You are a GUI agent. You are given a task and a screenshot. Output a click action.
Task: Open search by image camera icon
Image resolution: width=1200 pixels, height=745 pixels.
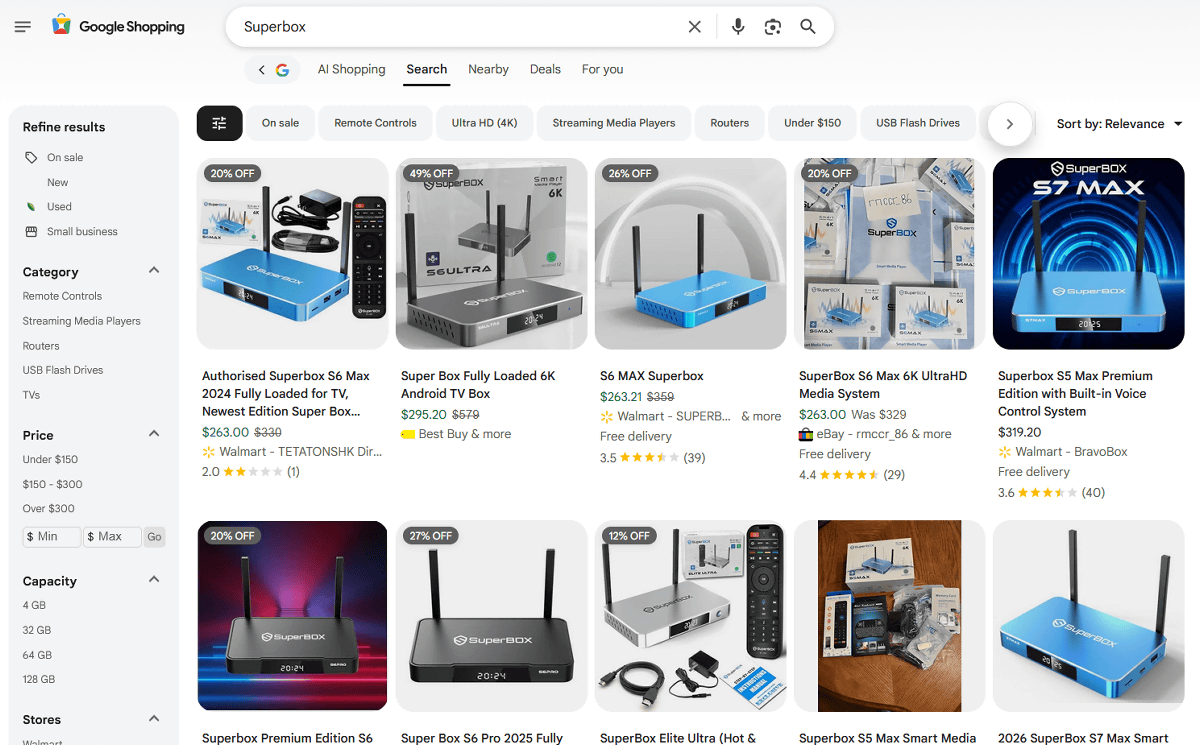pos(772,27)
